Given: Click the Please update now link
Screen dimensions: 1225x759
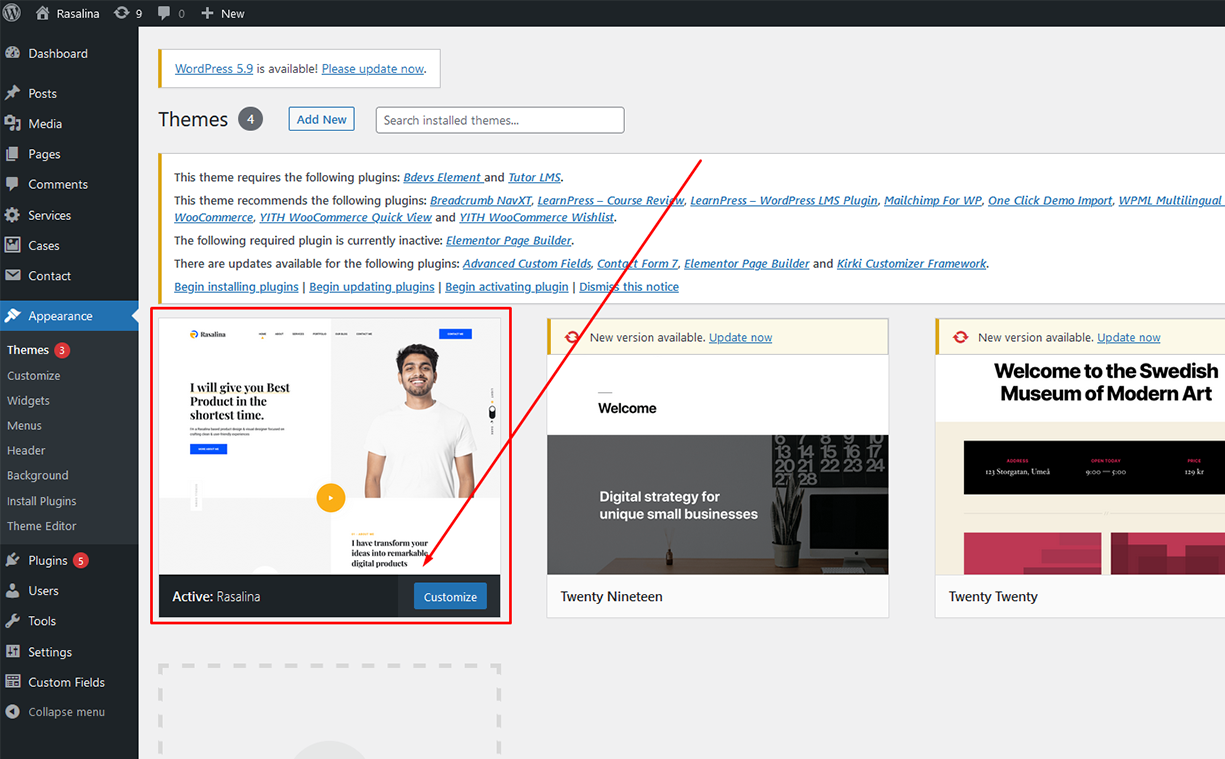Looking at the screenshot, I should 373,69.
